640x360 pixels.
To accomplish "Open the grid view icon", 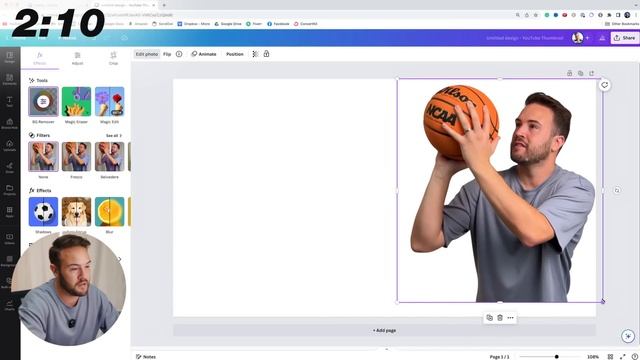I will (x=610, y=357).
